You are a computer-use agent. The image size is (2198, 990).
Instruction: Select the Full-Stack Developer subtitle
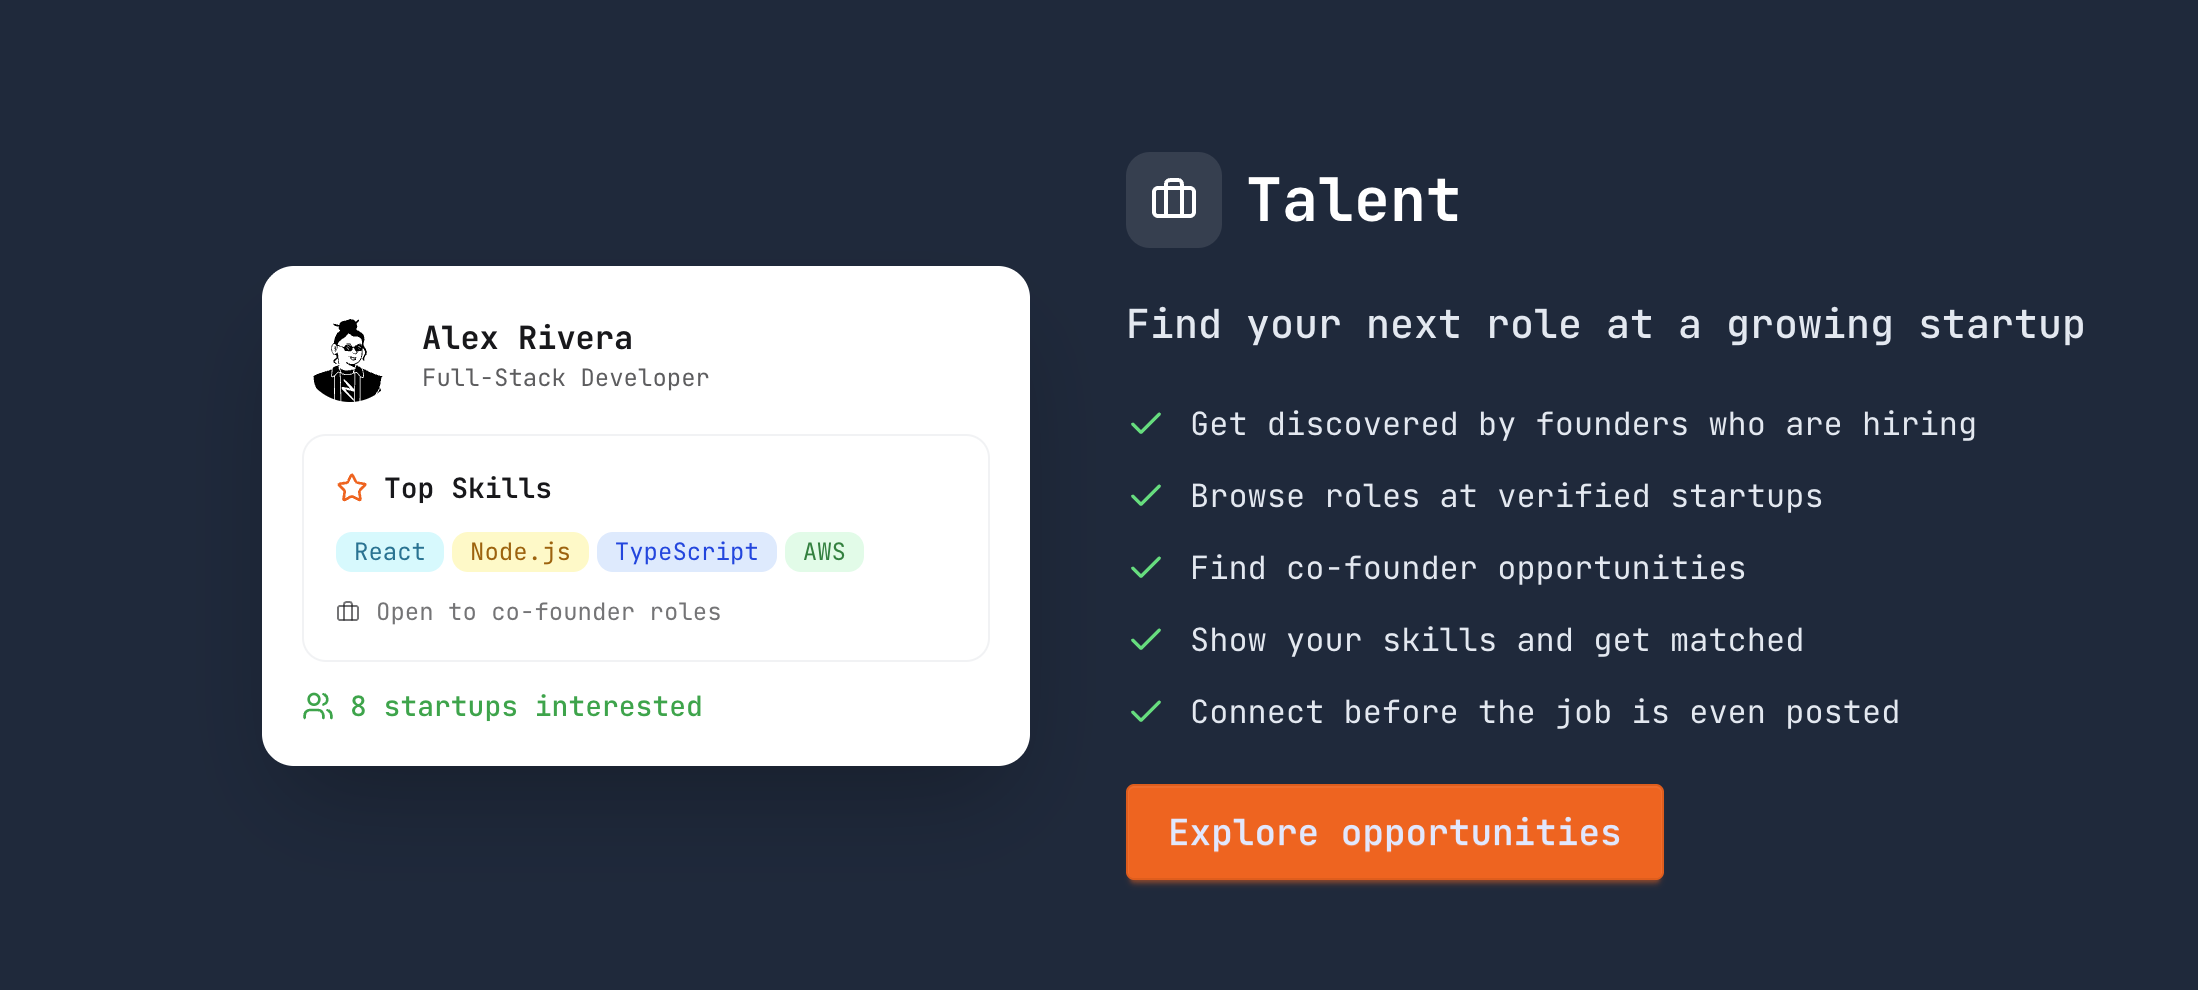(565, 378)
